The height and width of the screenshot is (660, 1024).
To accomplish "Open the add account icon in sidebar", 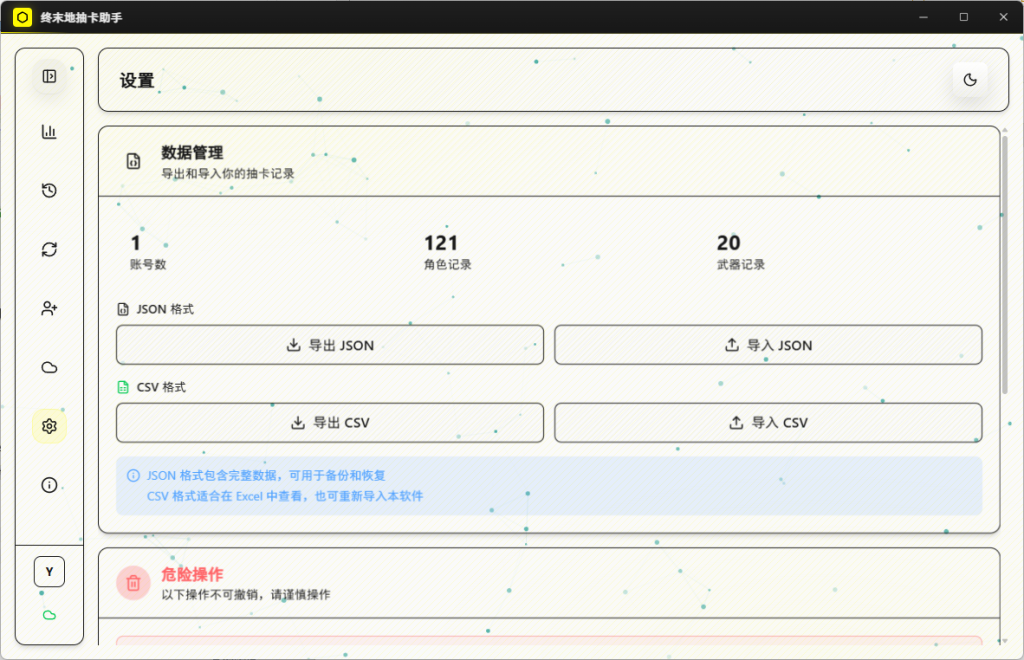I will pos(49,308).
